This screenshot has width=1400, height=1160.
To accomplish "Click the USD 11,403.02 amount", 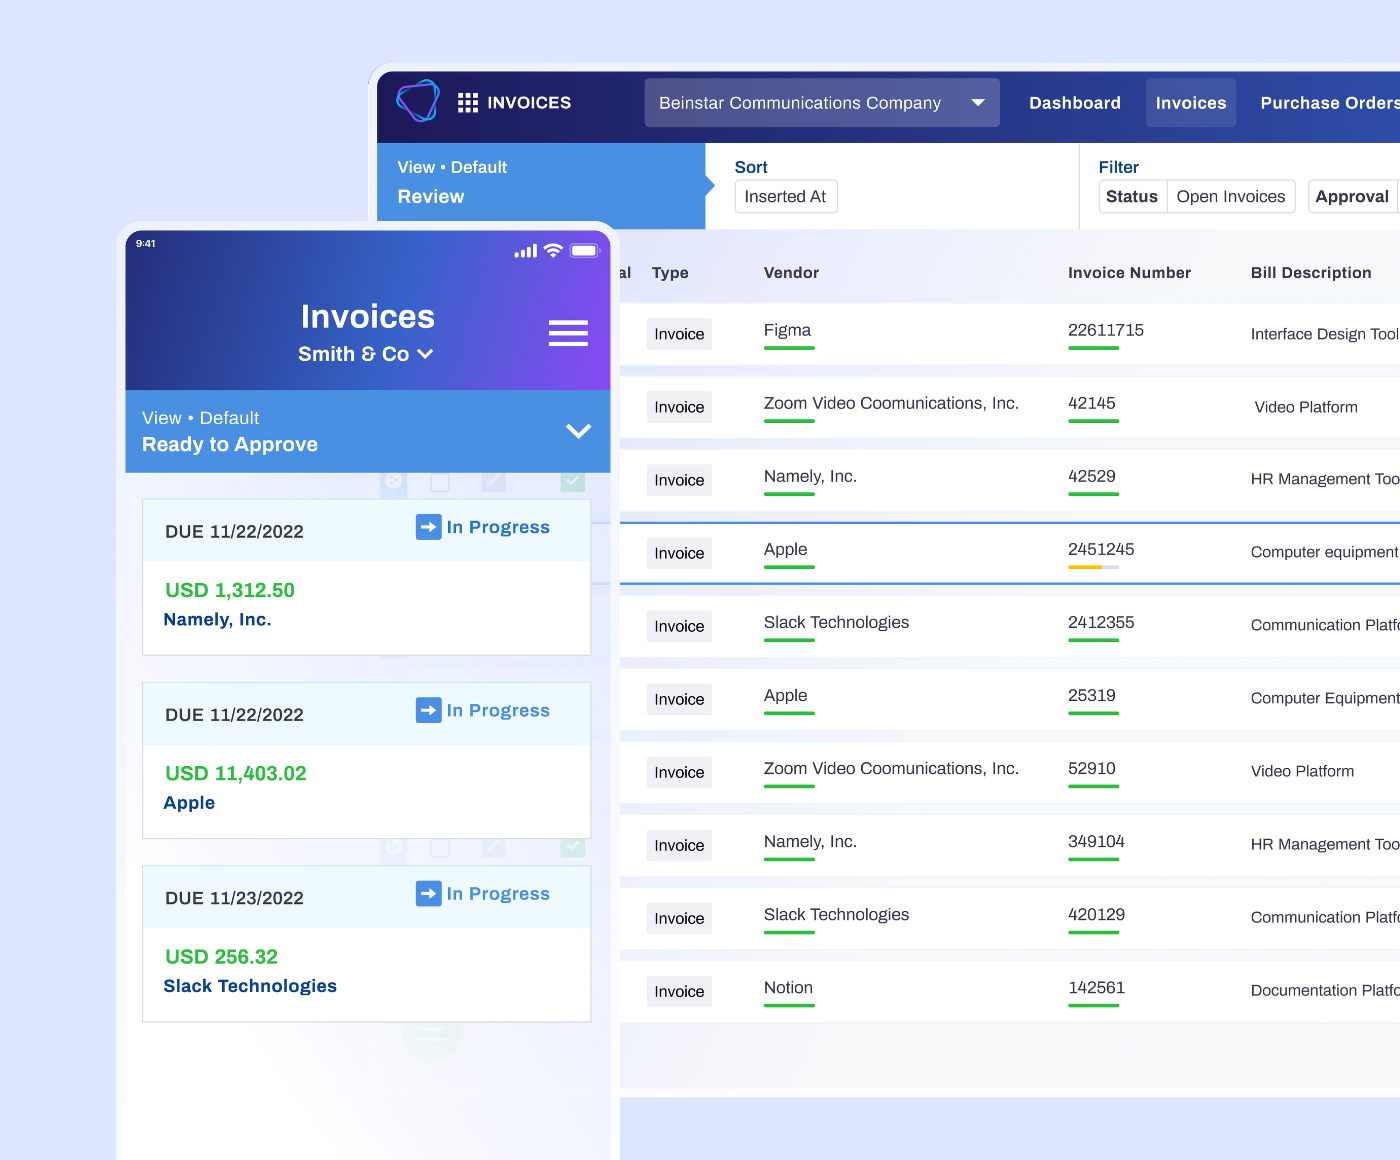I will 236,773.
